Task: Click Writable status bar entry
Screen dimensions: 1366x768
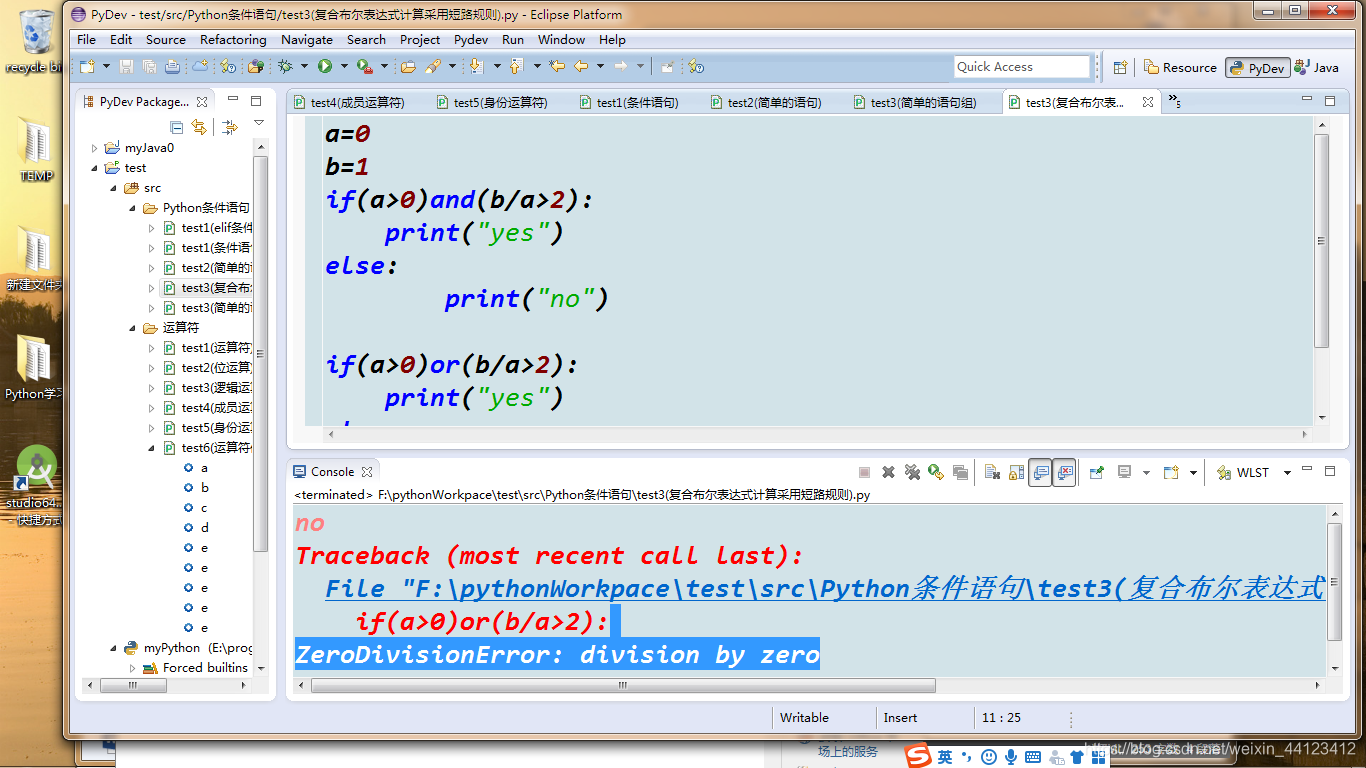Action: (804, 717)
